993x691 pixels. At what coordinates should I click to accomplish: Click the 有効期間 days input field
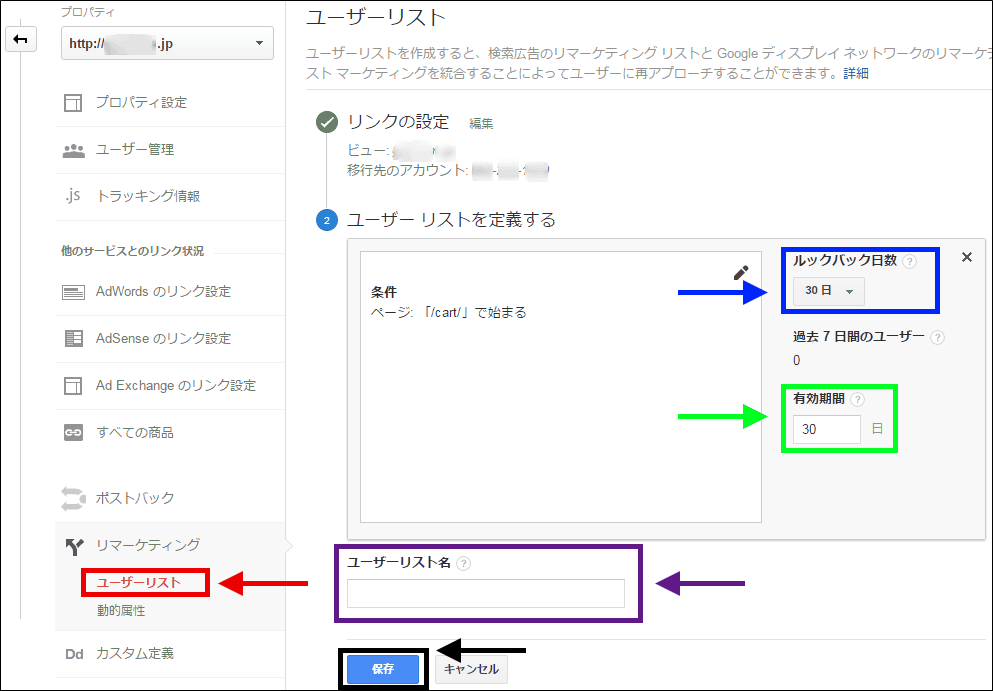(826, 429)
